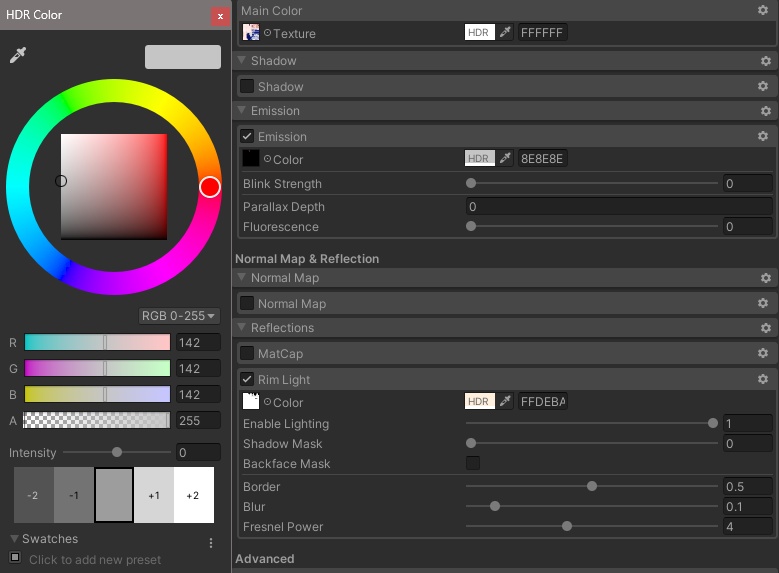Open gear menu on Shadow checkbox row
The image size is (779, 573).
point(763,86)
